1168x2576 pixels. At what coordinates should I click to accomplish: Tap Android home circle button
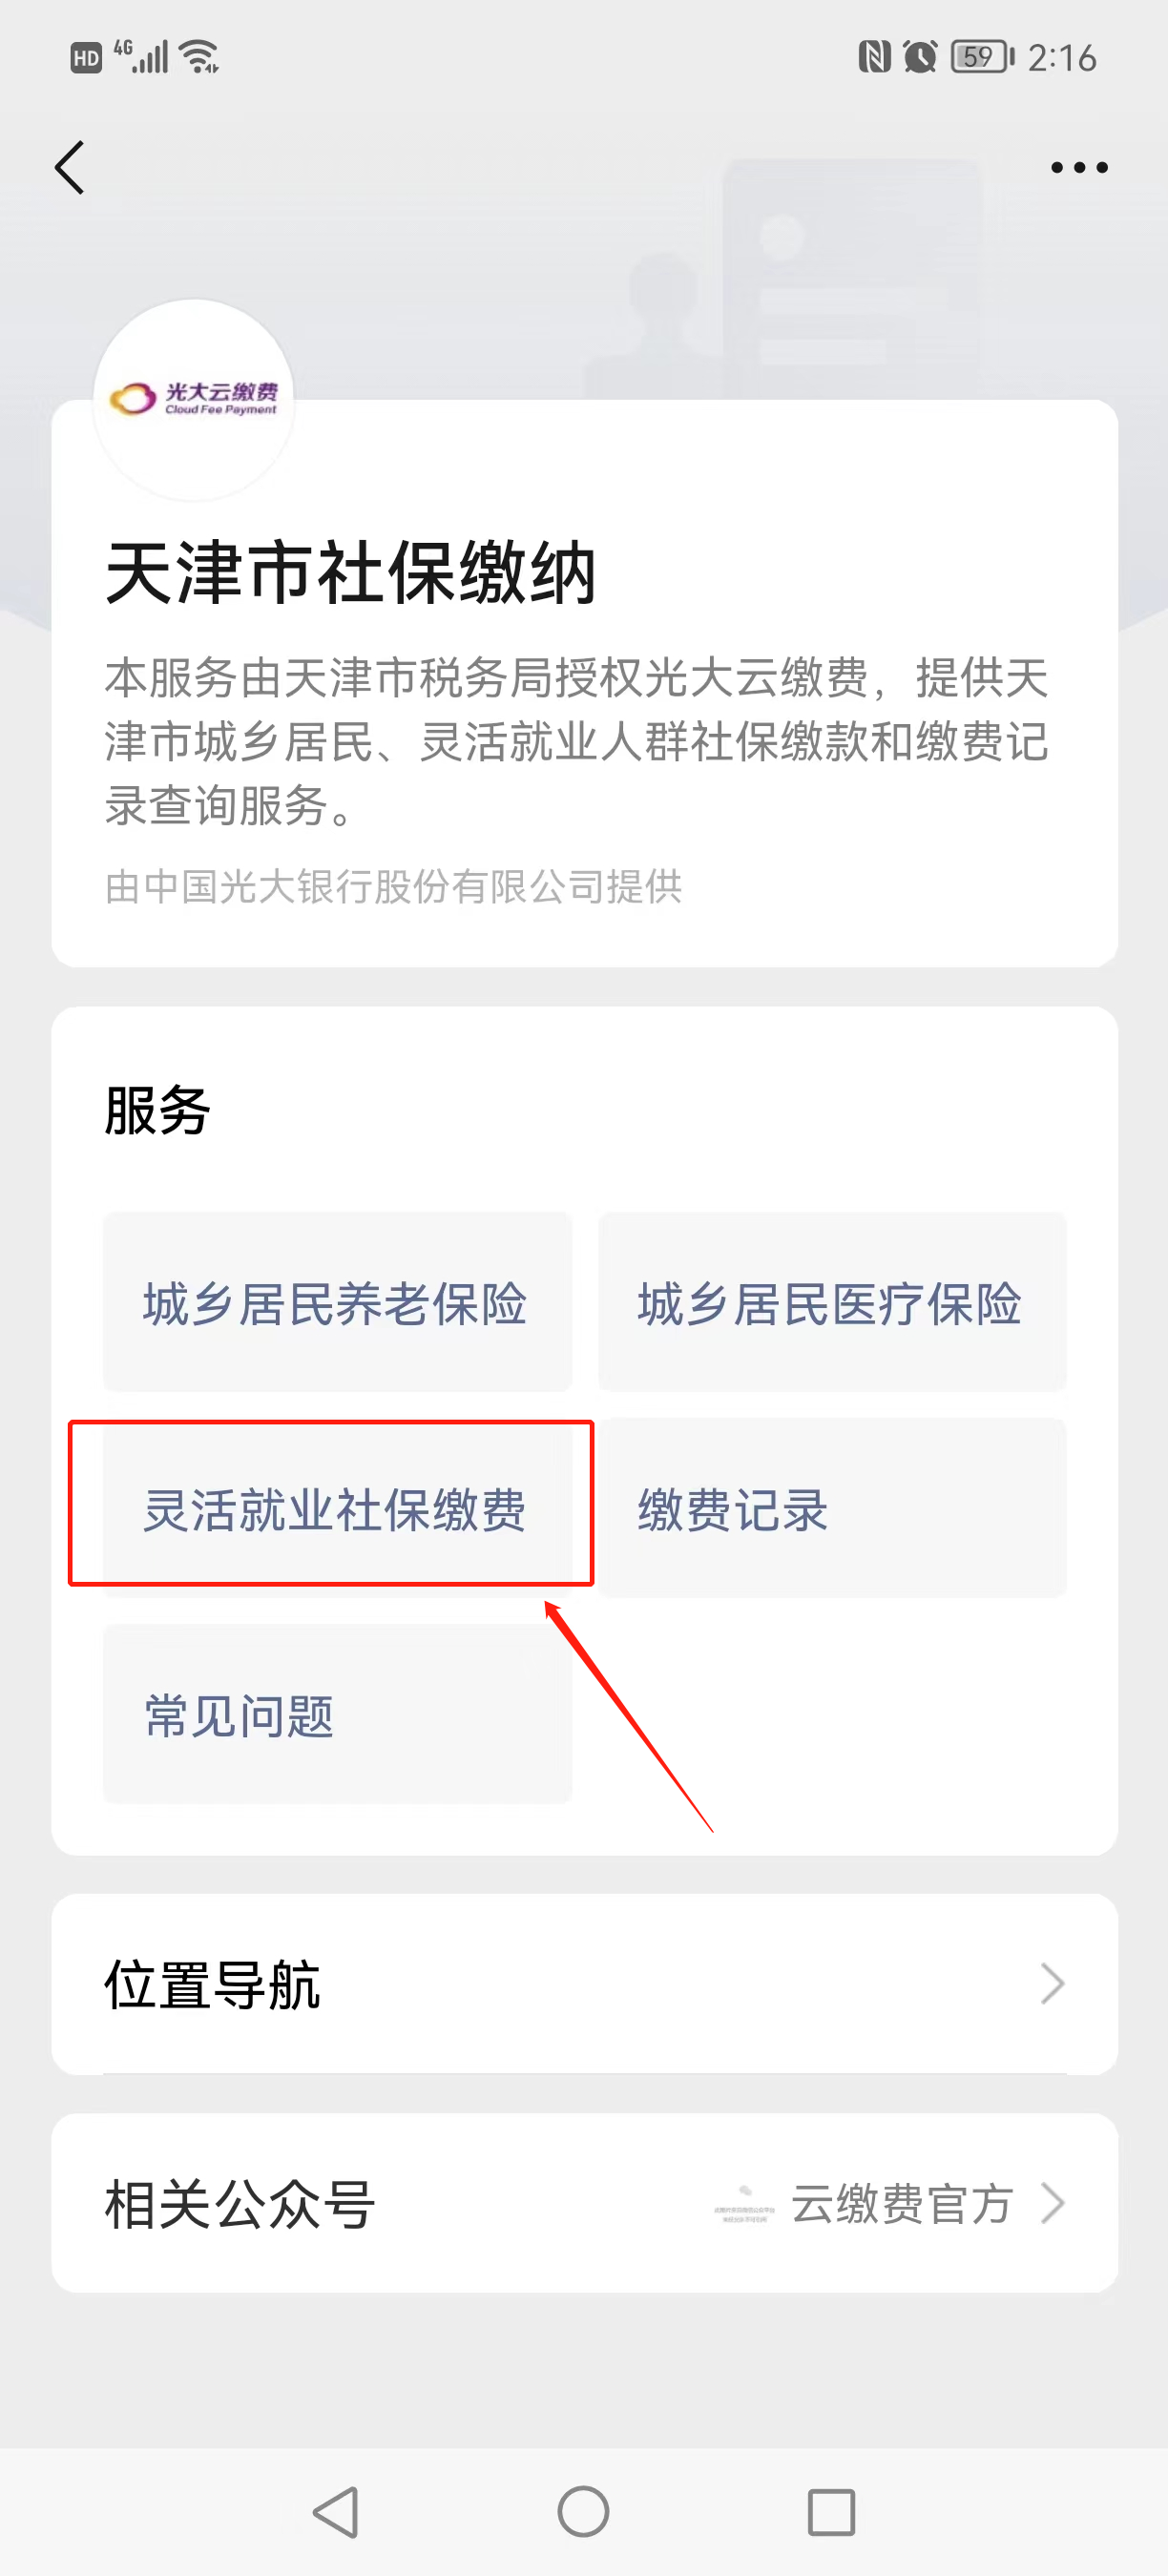click(x=583, y=2511)
